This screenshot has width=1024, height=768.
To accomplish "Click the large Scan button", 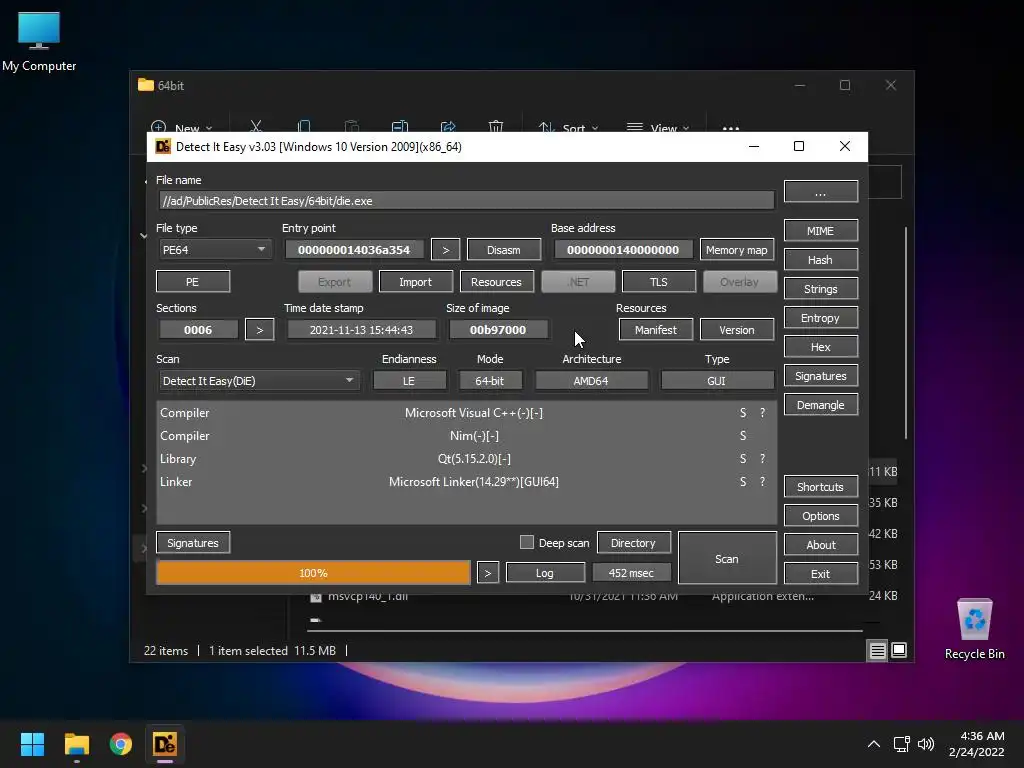I will click(x=727, y=558).
